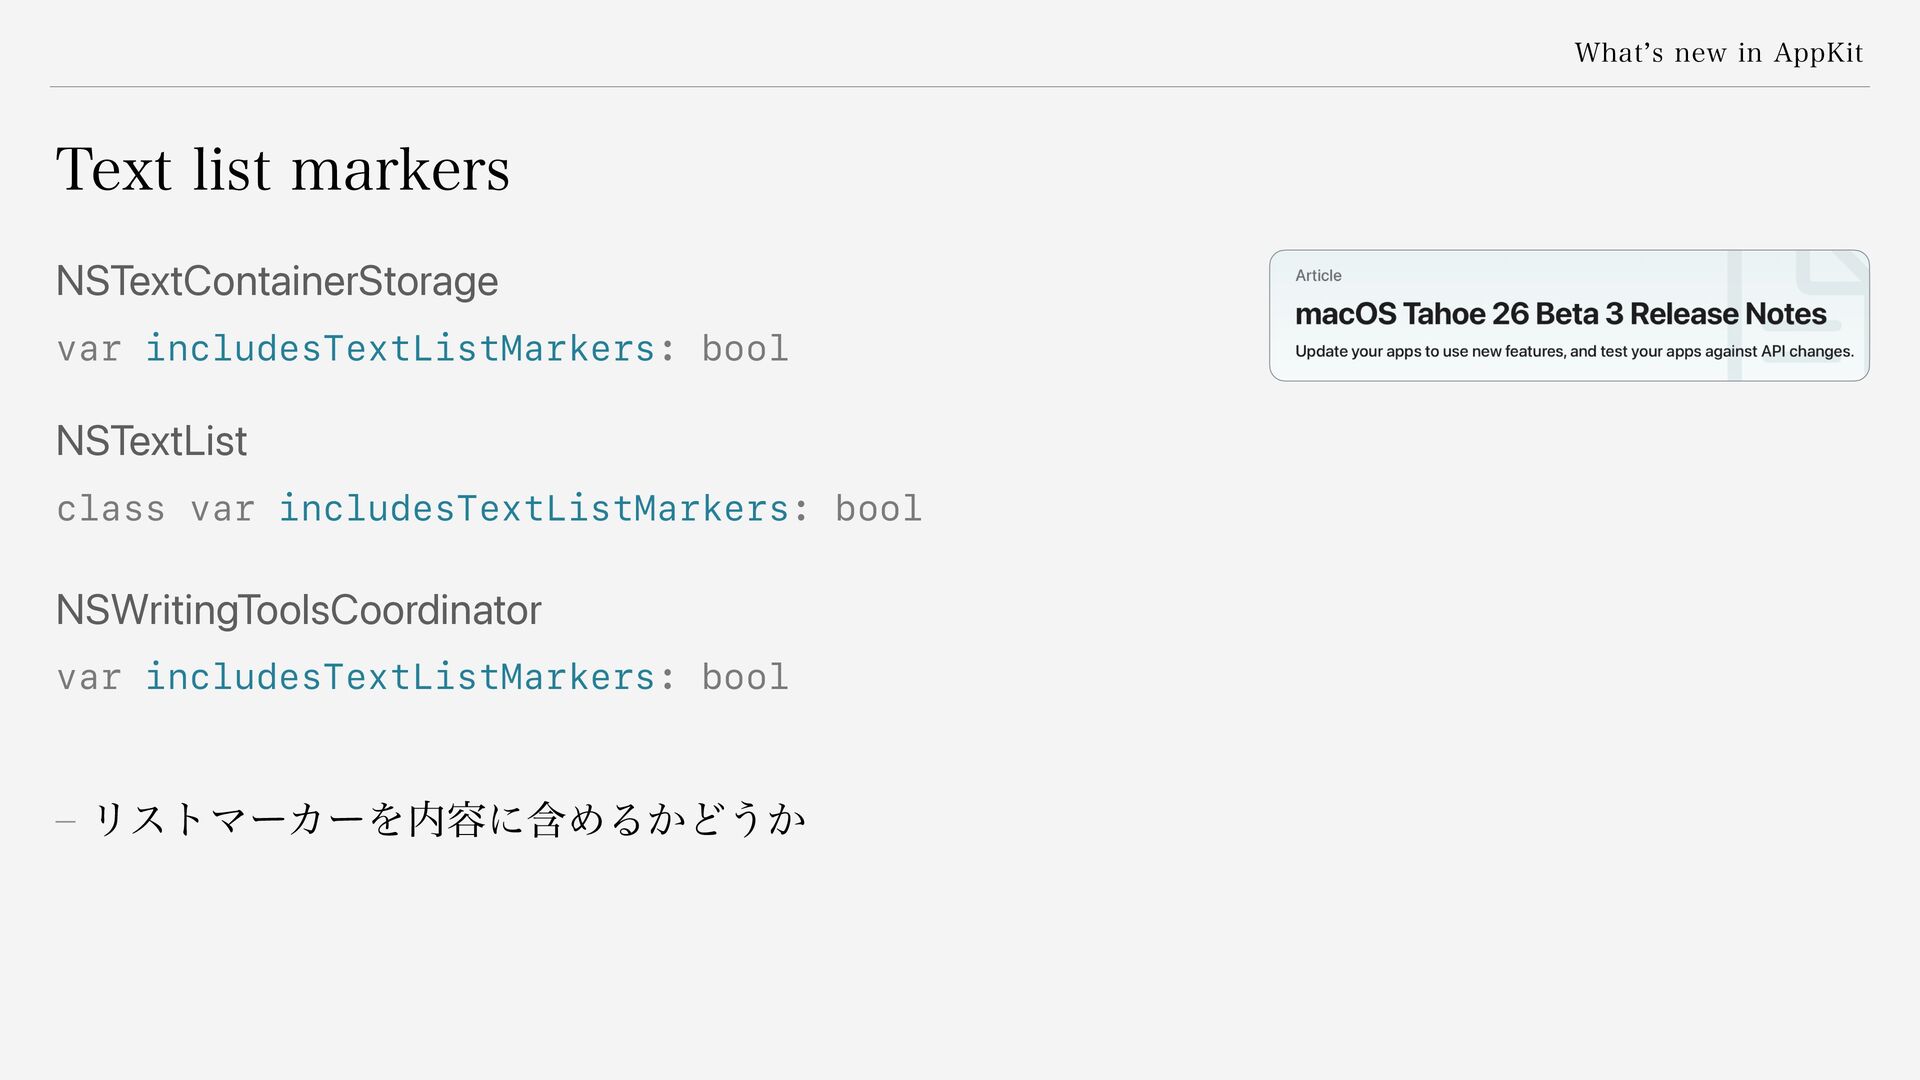1920x1080 pixels.
Task: Click the document icon on the article card
Action: (1798, 315)
